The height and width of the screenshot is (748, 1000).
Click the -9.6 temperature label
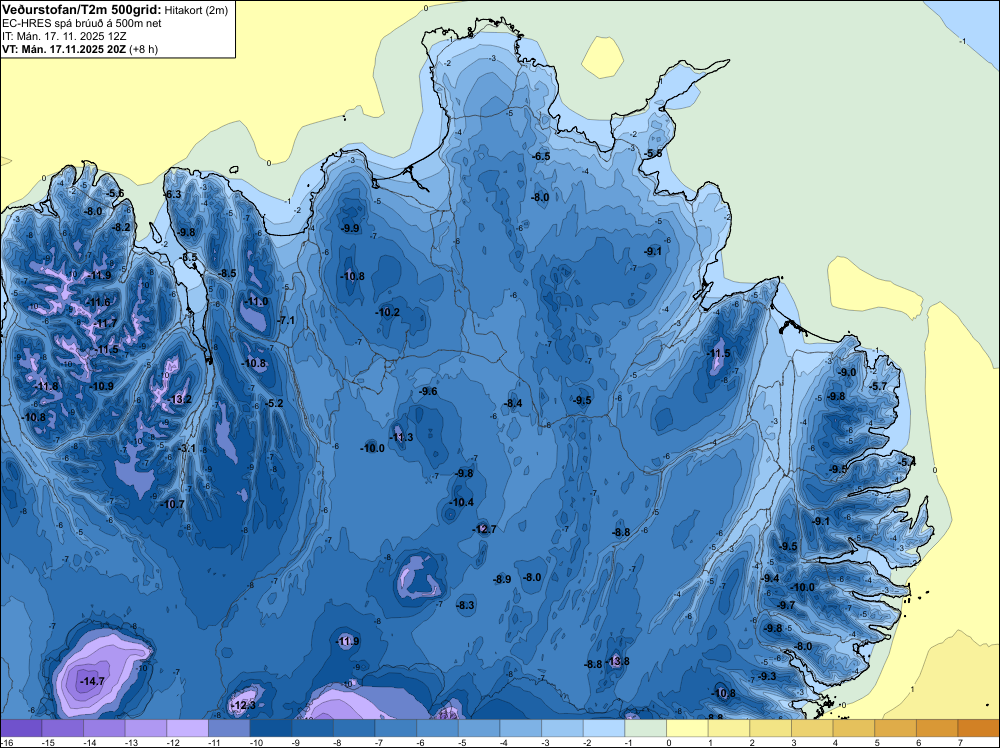429,392
